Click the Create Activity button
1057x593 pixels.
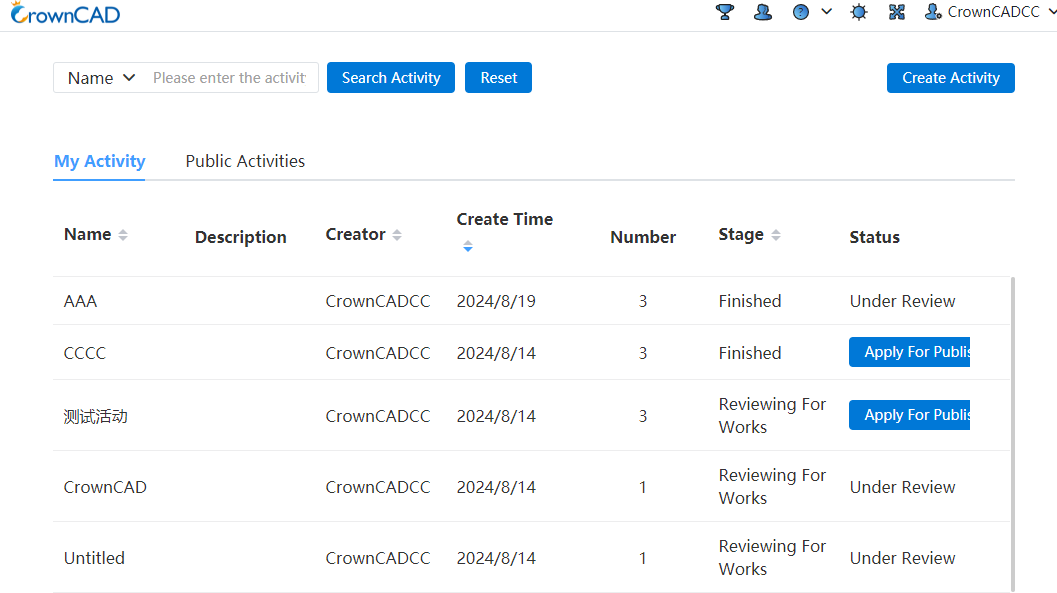pyautogui.click(x=950, y=77)
